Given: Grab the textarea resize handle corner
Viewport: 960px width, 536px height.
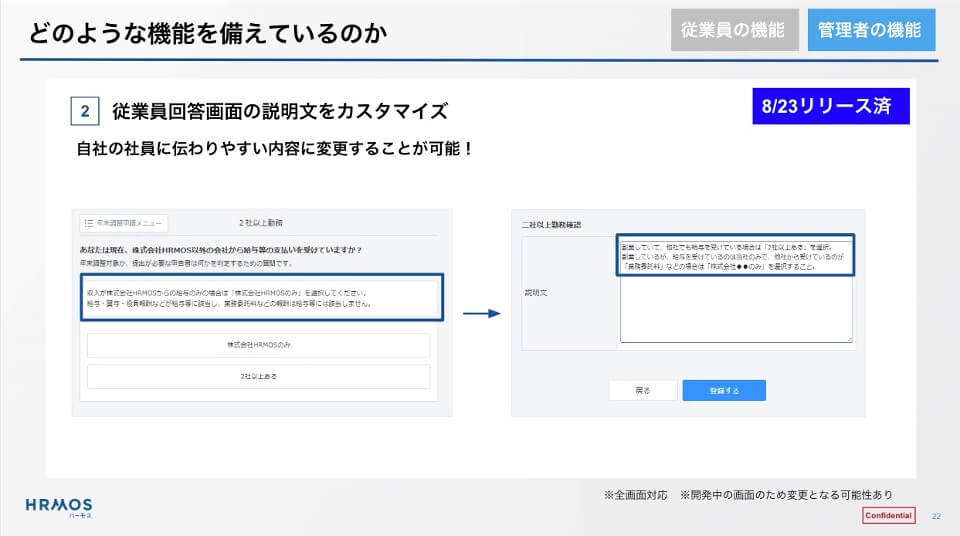Looking at the screenshot, I should click(x=848, y=339).
